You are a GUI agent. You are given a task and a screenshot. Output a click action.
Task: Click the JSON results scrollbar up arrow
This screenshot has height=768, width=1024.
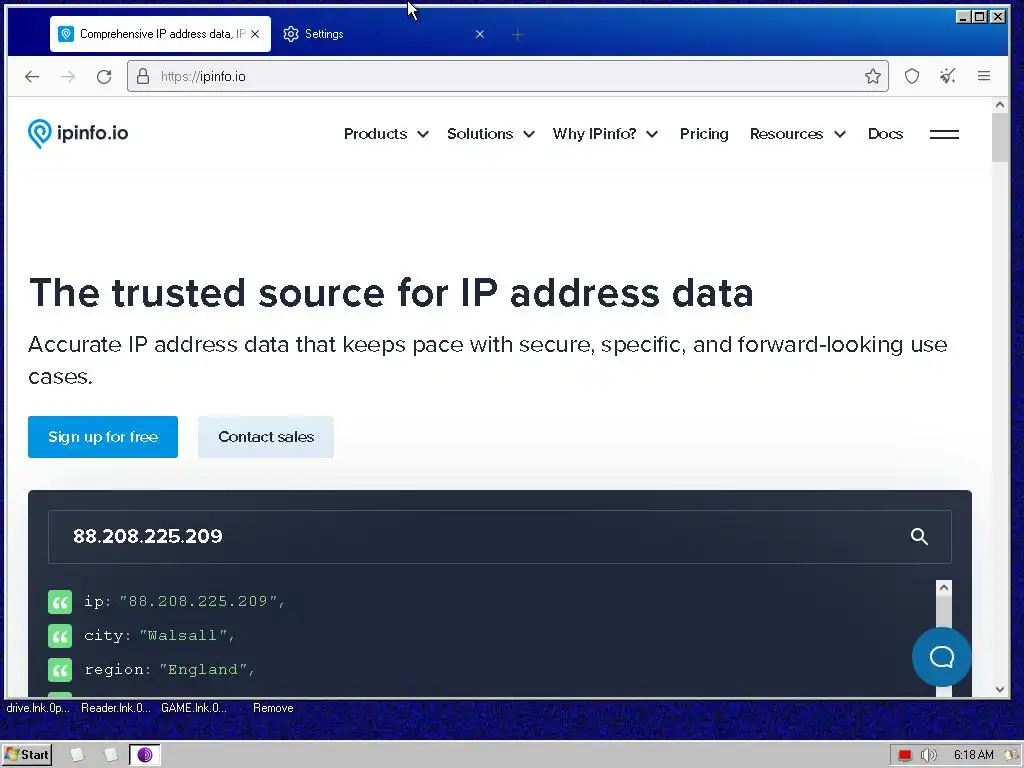pyautogui.click(x=943, y=588)
